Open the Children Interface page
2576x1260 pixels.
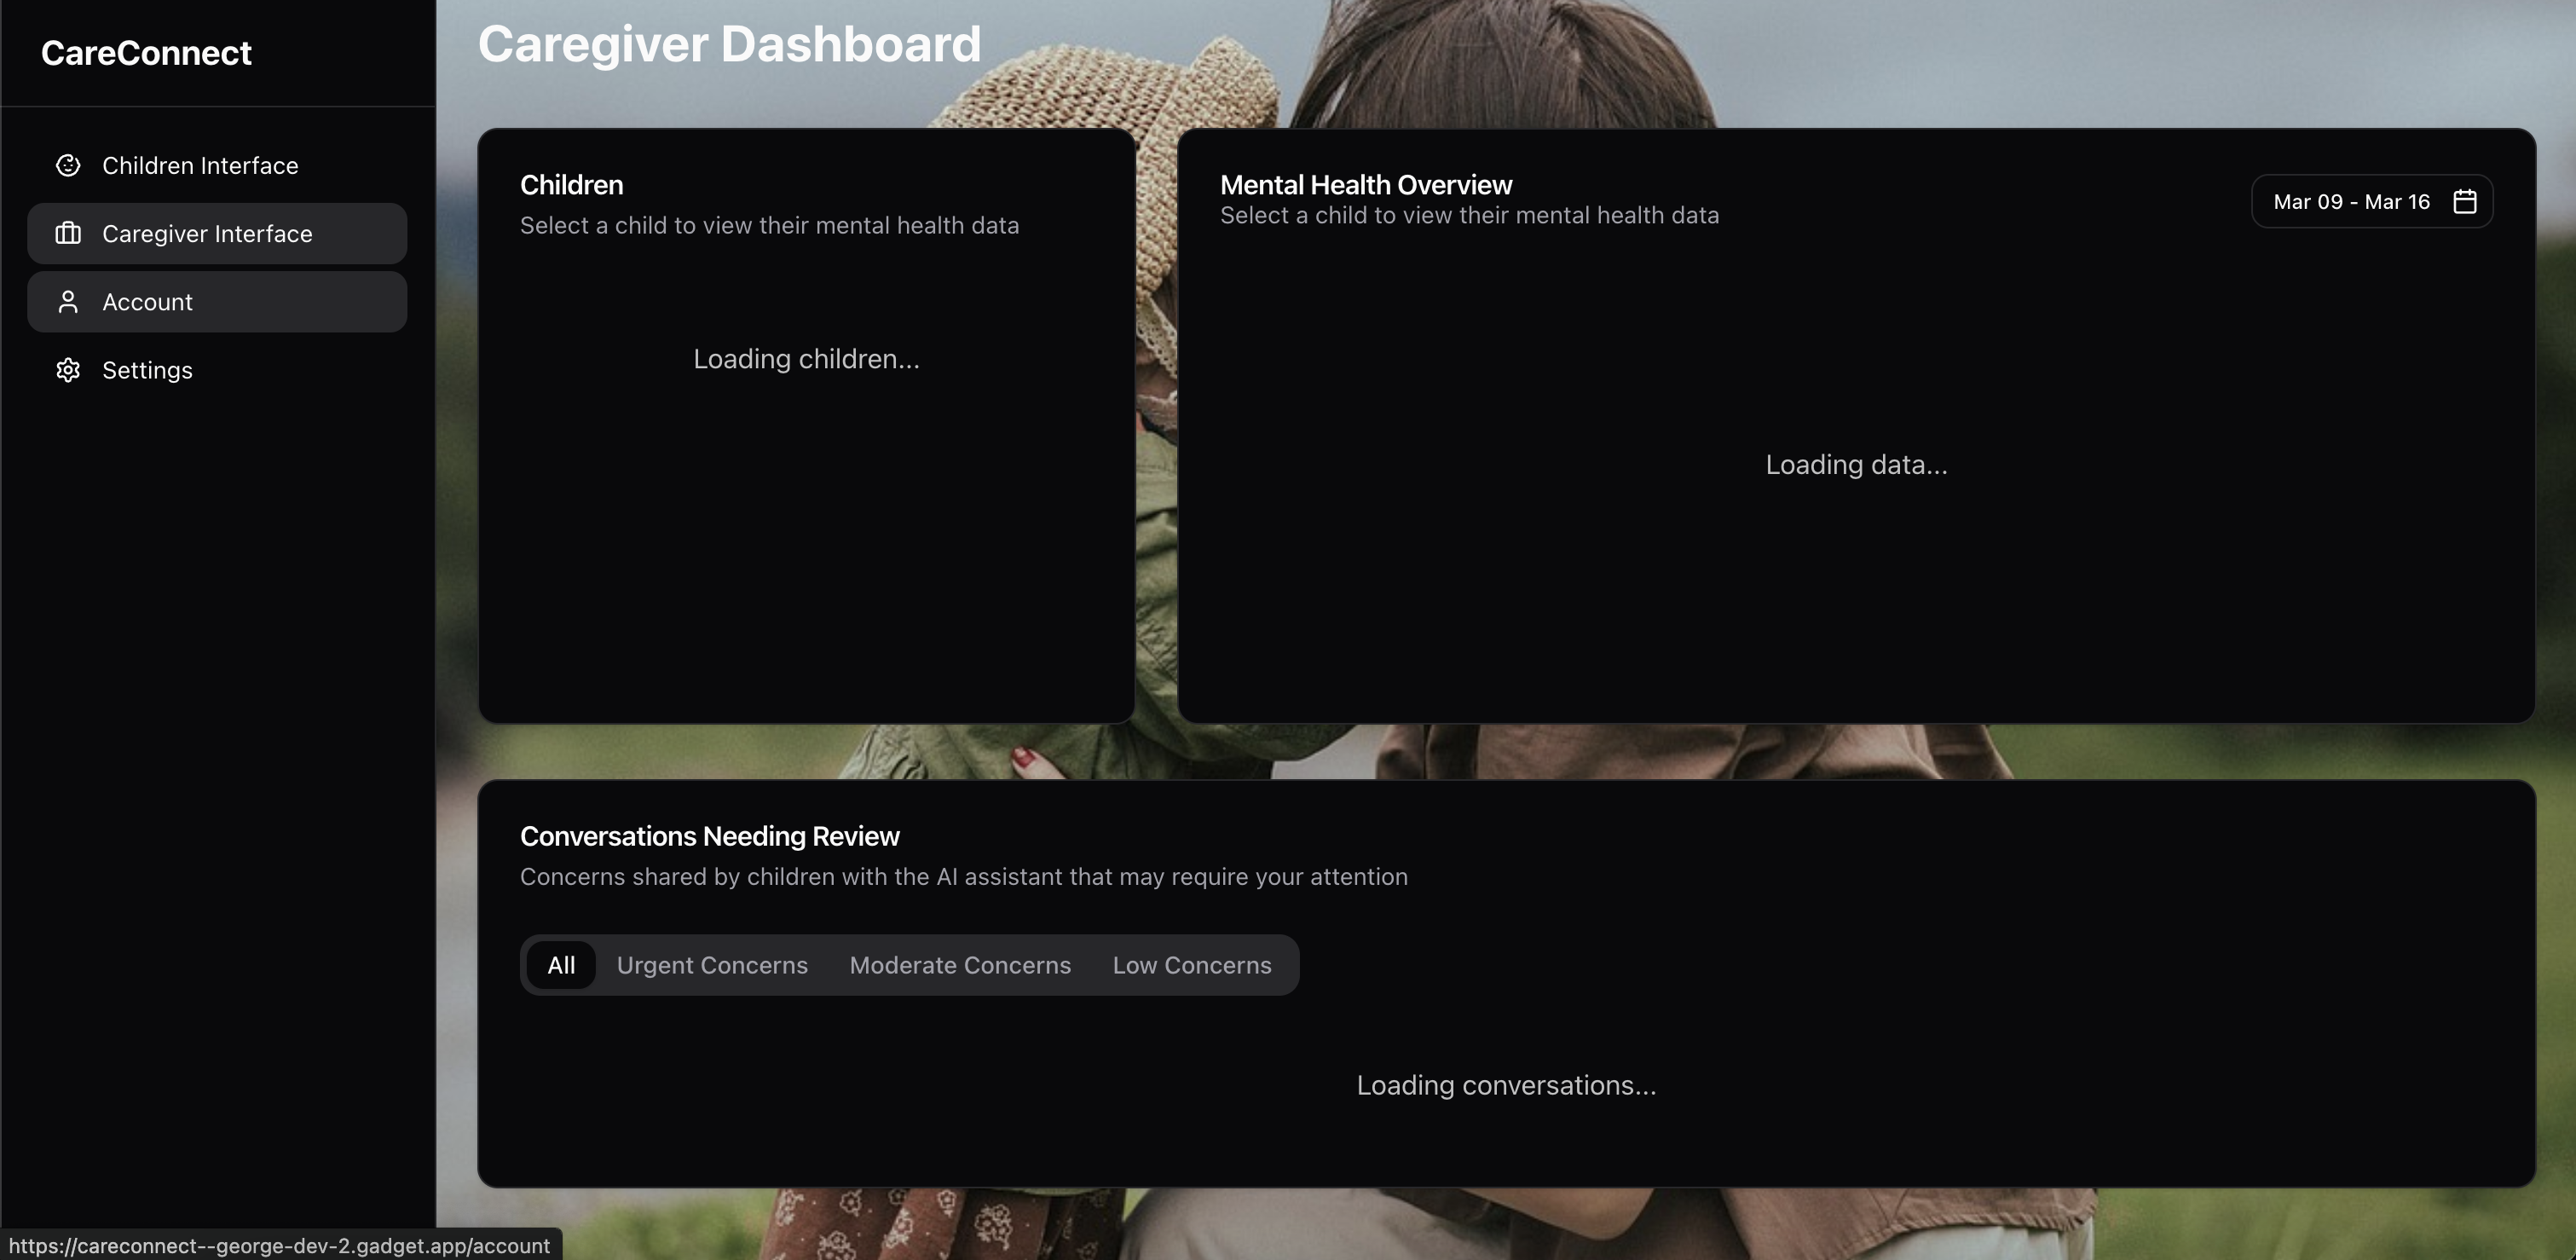pyautogui.click(x=200, y=166)
